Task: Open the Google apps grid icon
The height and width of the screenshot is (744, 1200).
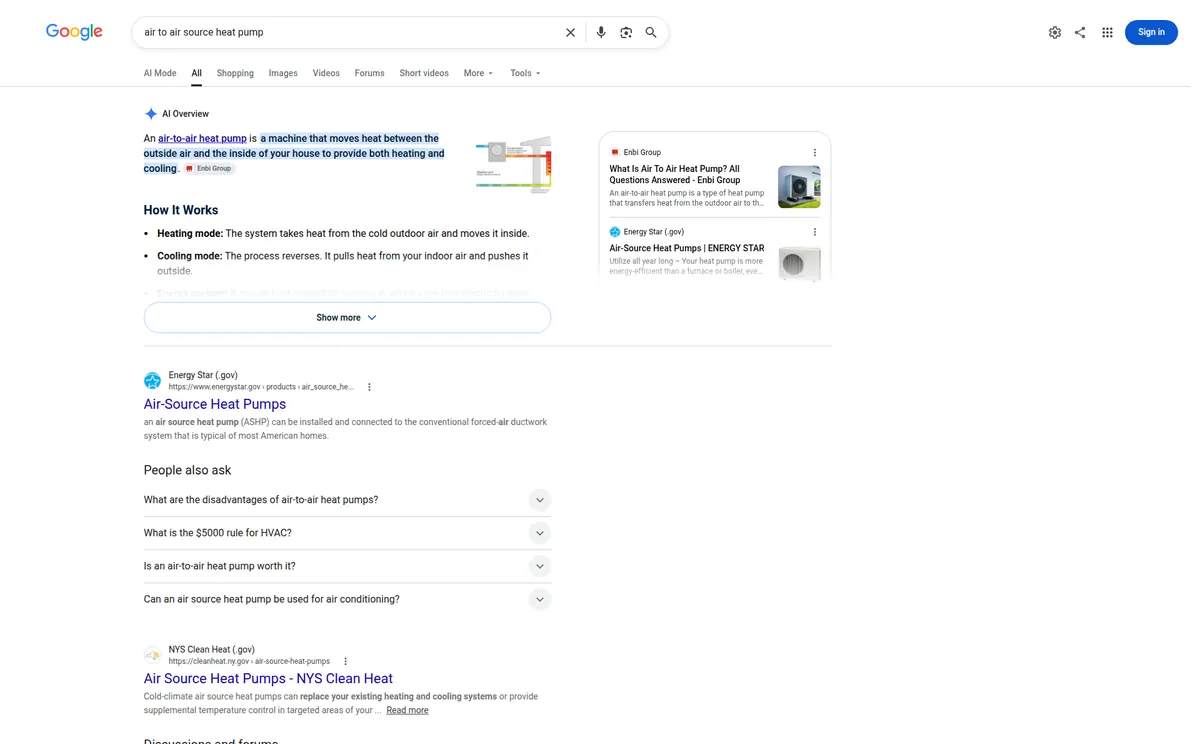Action: click(1107, 32)
